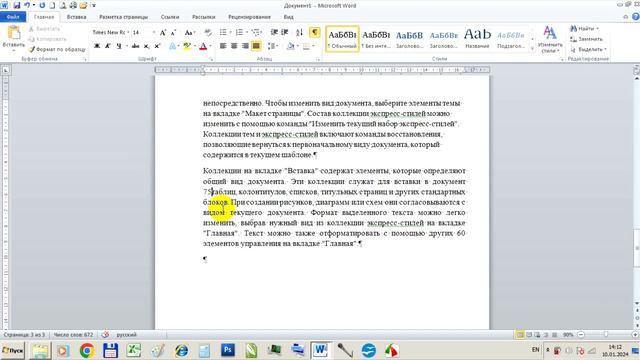Click align text left icon
The width and height of the screenshot is (640, 360).
223,46
